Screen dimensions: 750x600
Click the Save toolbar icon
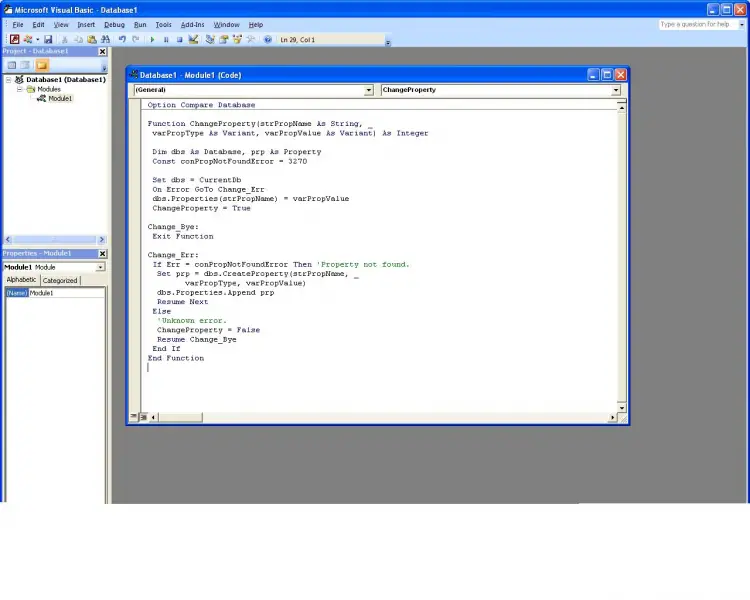(x=48, y=39)
